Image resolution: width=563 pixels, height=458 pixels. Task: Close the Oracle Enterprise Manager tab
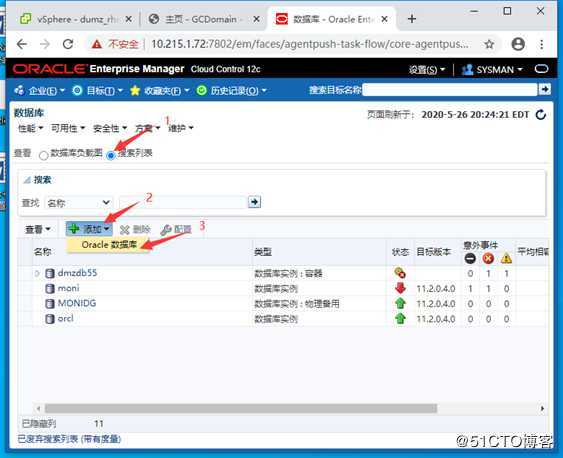385,19
